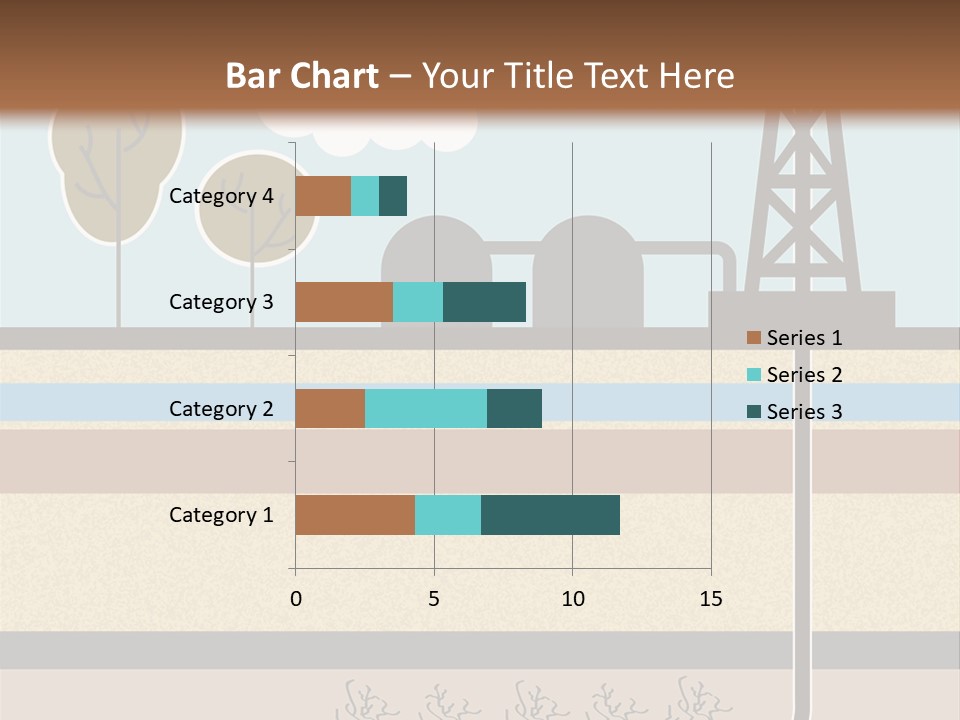Select Category 1's brown Series 1 bar
Image resolution: width=960 pixels, height=720 pixels.
(355, 514)
